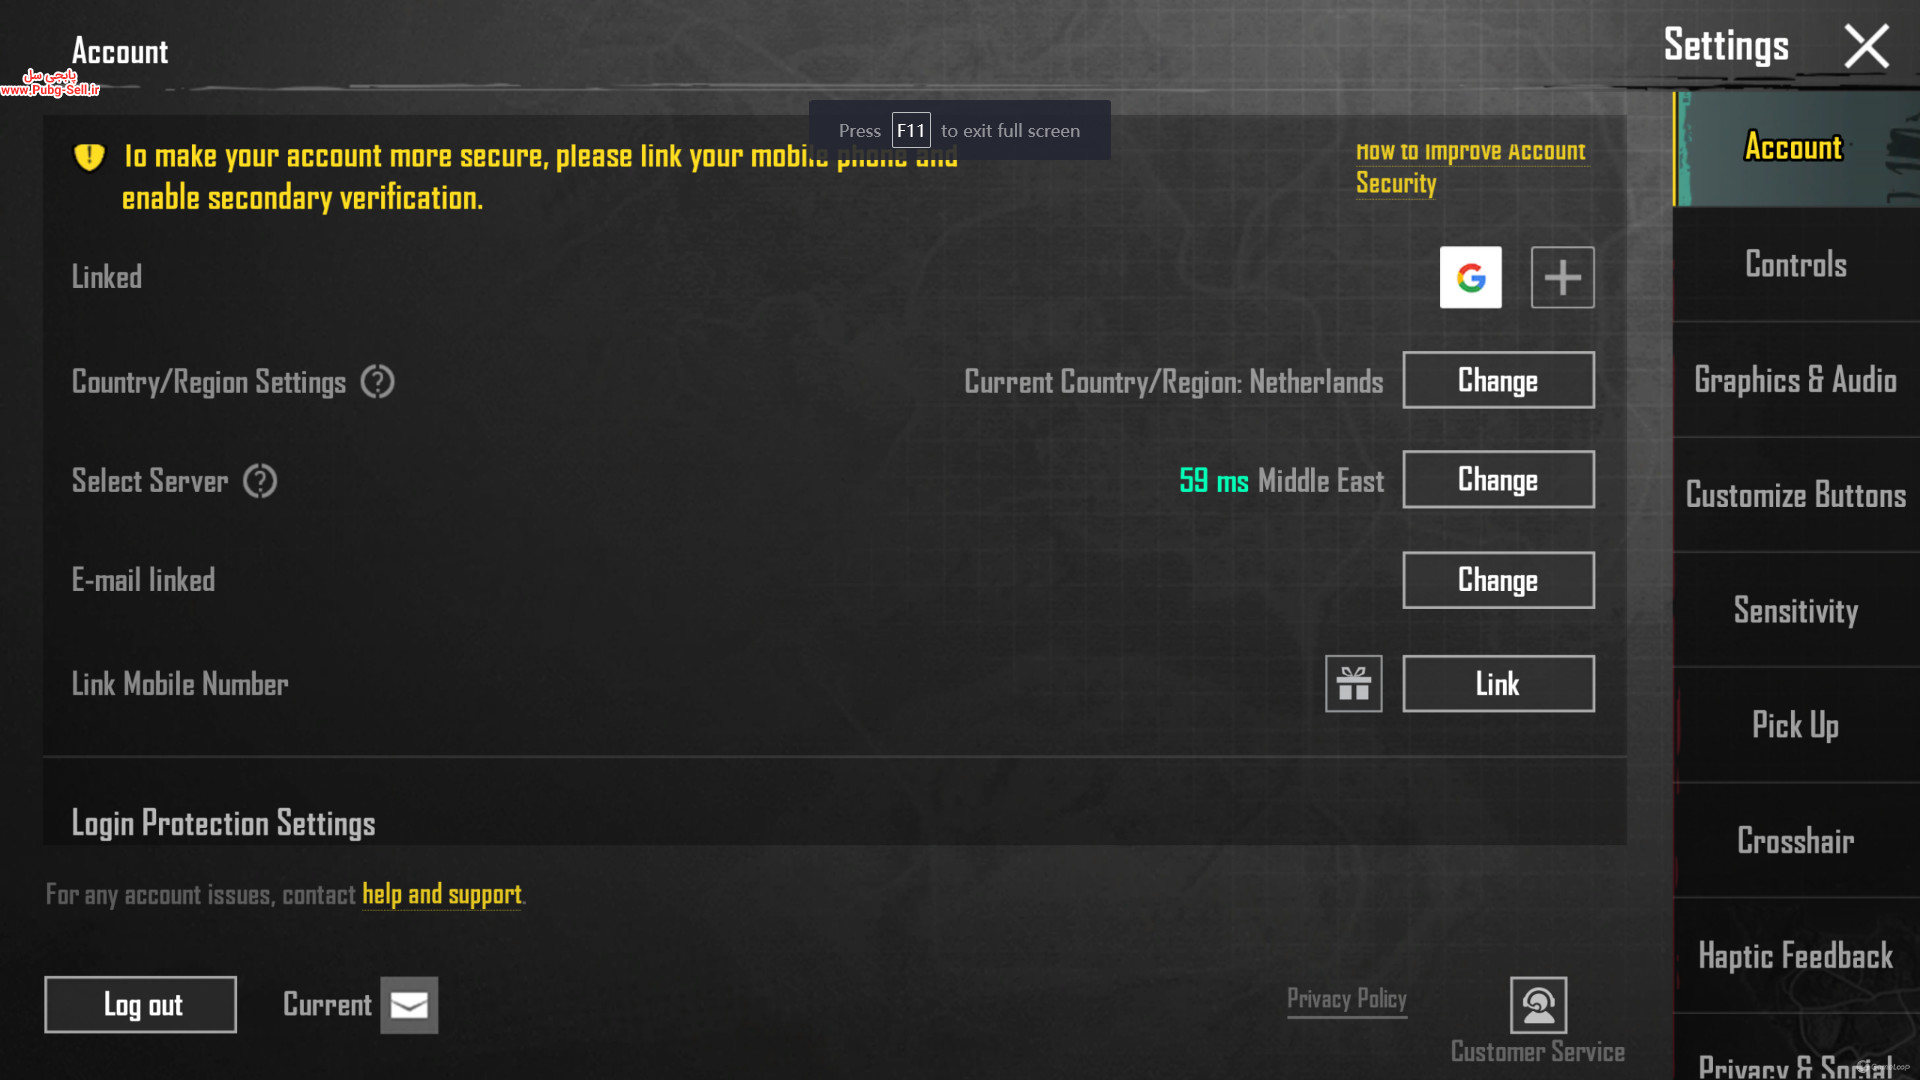Viewport: 1920px width, 1080px height.
Task: Open Customer Service headset icon
Action: click(x=1538, y=1005)
